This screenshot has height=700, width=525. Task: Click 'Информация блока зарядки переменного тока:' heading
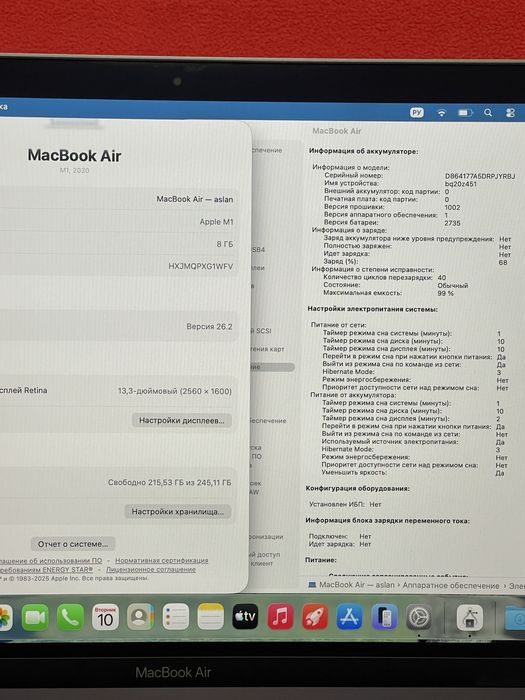pos(387,521)
